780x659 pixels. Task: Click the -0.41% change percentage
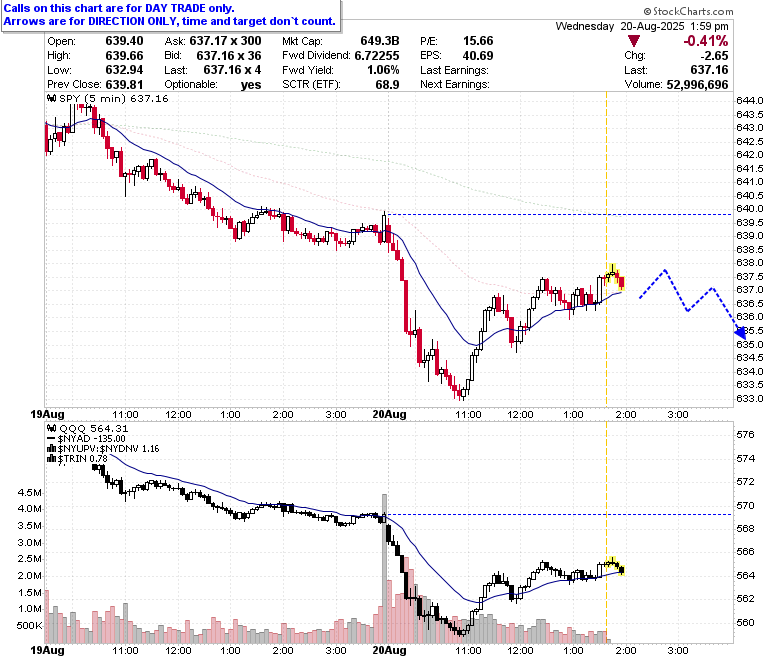pos(705,41)
